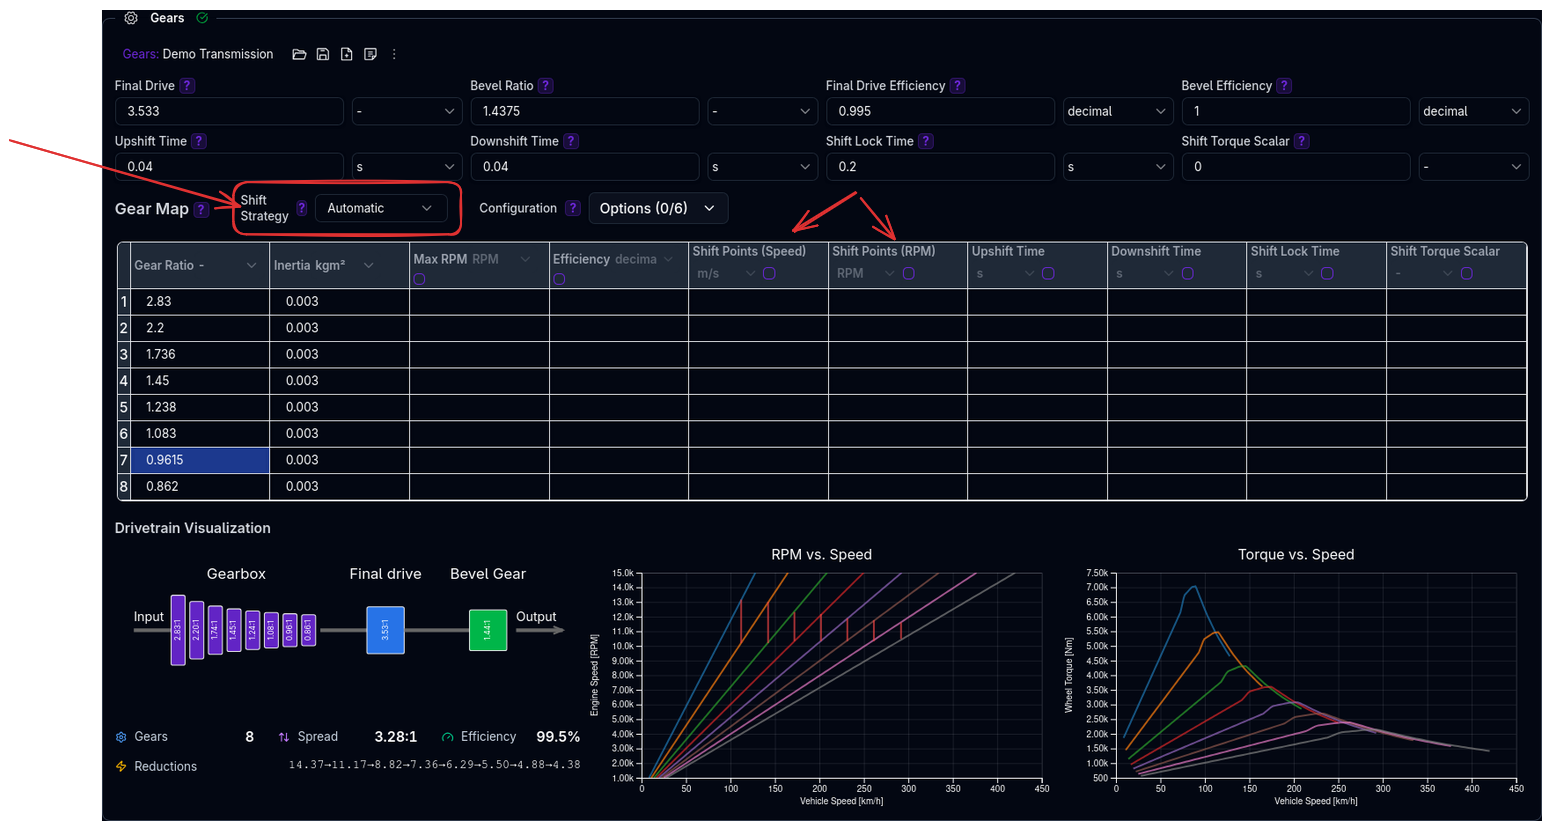The width and height of the screenshot is (1551, 831).
Task: Click the Bevel Ratio input field
Action: pyautogui.click(x=584, y=111)
